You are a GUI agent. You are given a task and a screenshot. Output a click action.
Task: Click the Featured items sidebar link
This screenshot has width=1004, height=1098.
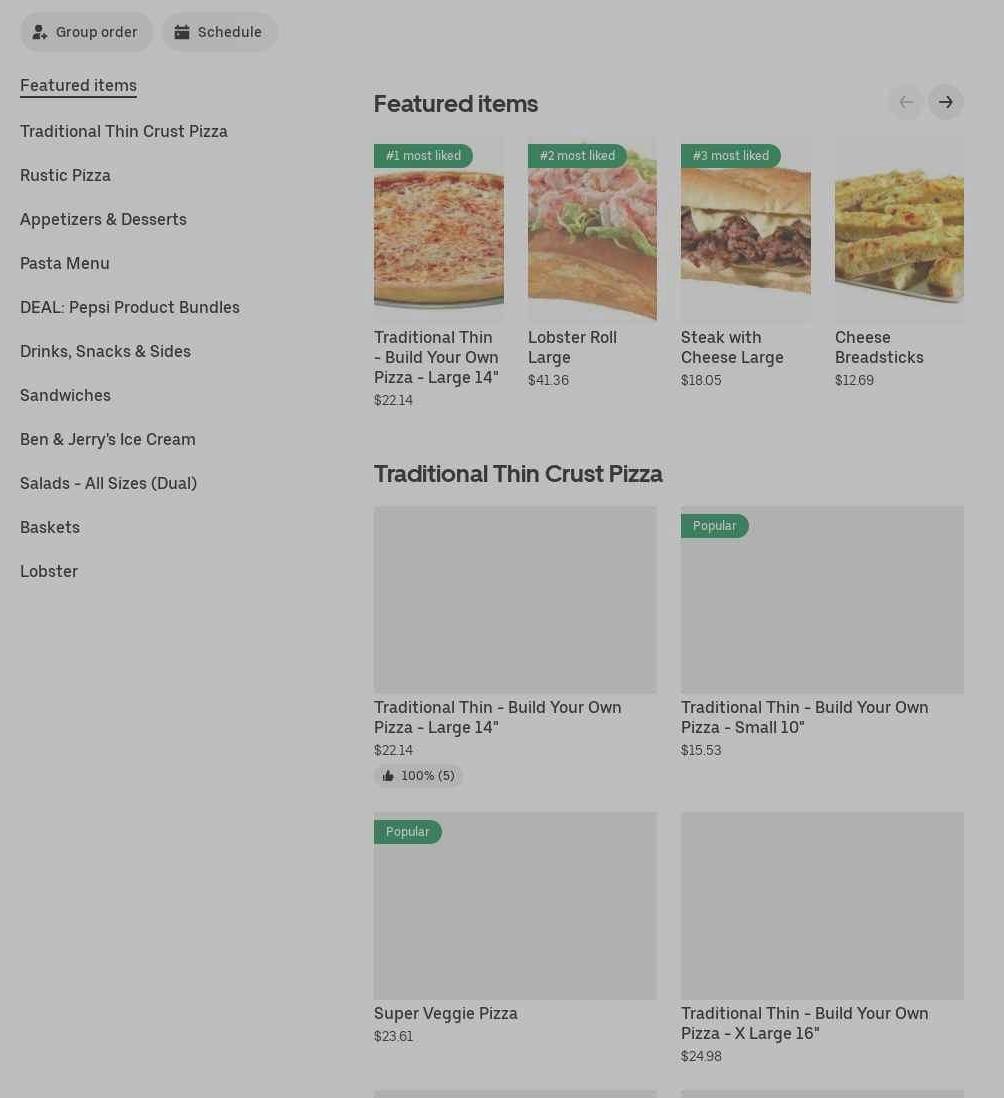coord(78,85)
